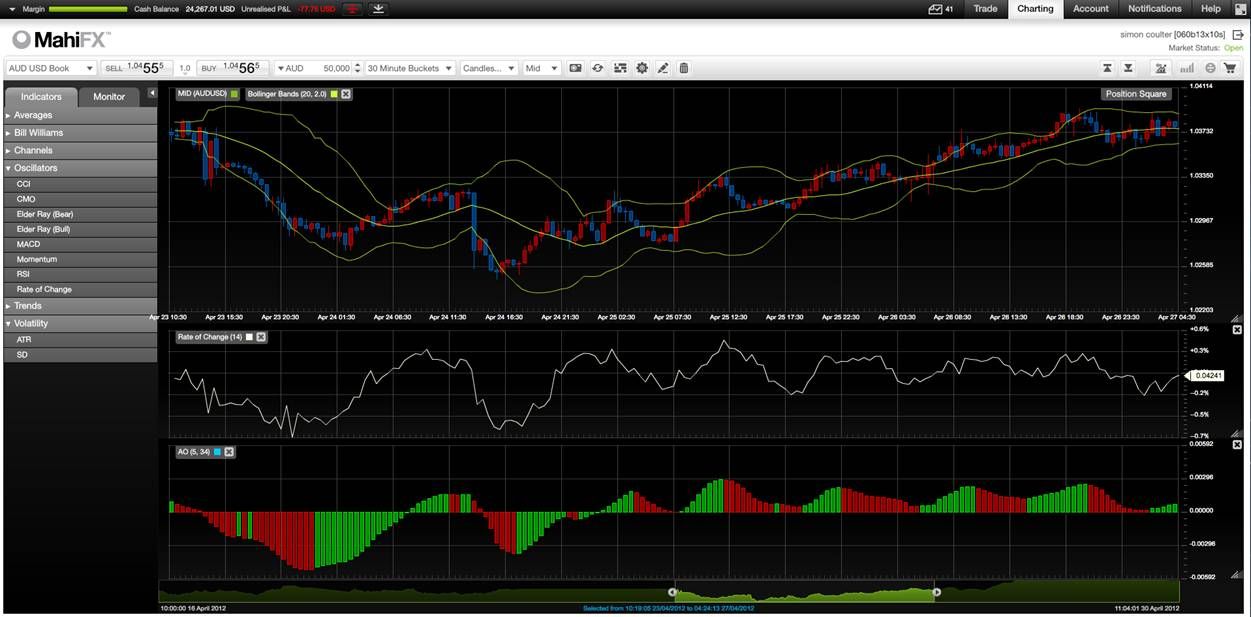
Task: Expand the Averages indicator group
Action: tap(80, 115)
